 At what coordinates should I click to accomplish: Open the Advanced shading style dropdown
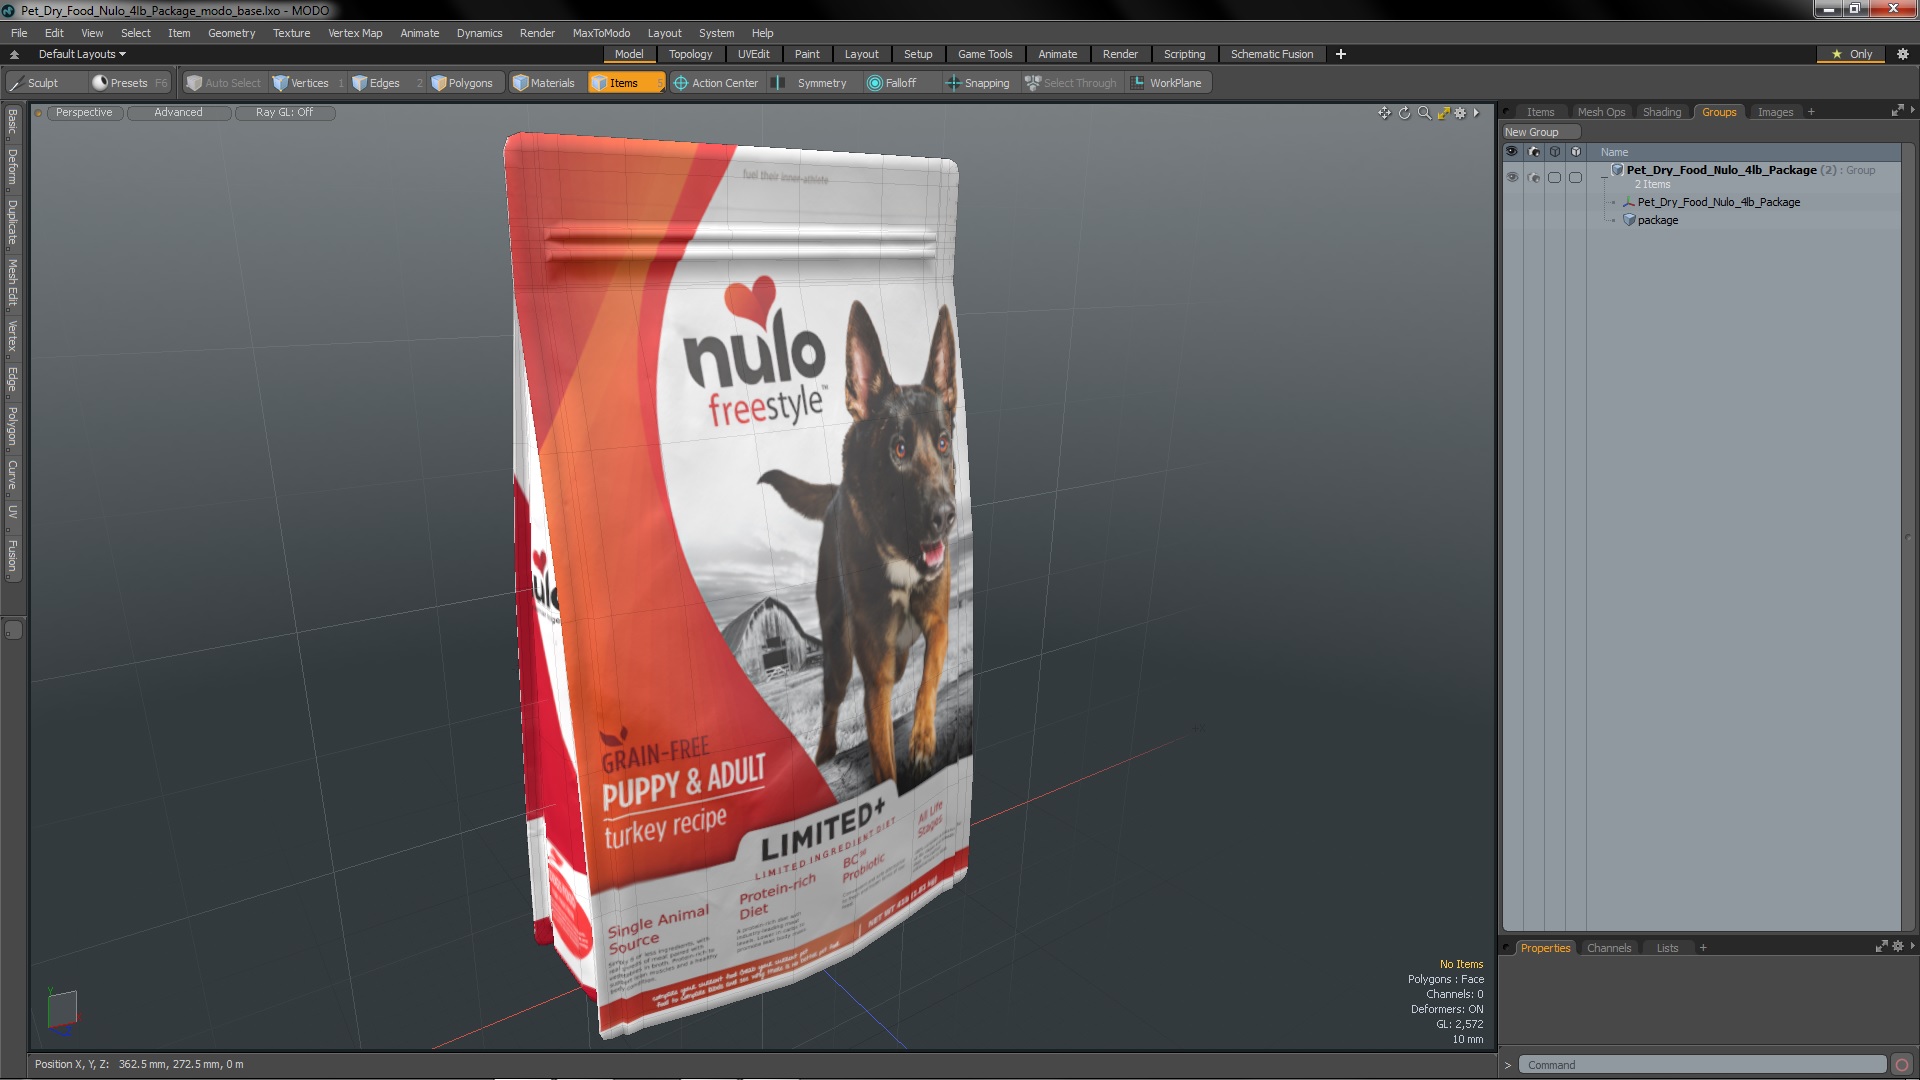pyautogui.click(x=178, y=113)
